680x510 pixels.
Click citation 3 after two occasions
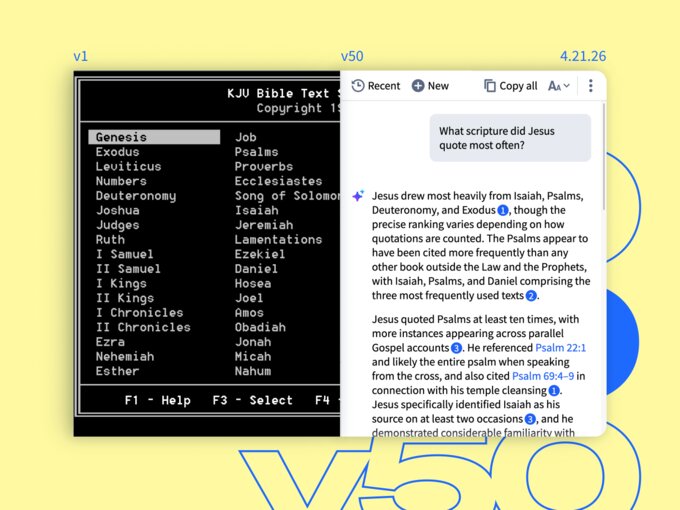531,419
